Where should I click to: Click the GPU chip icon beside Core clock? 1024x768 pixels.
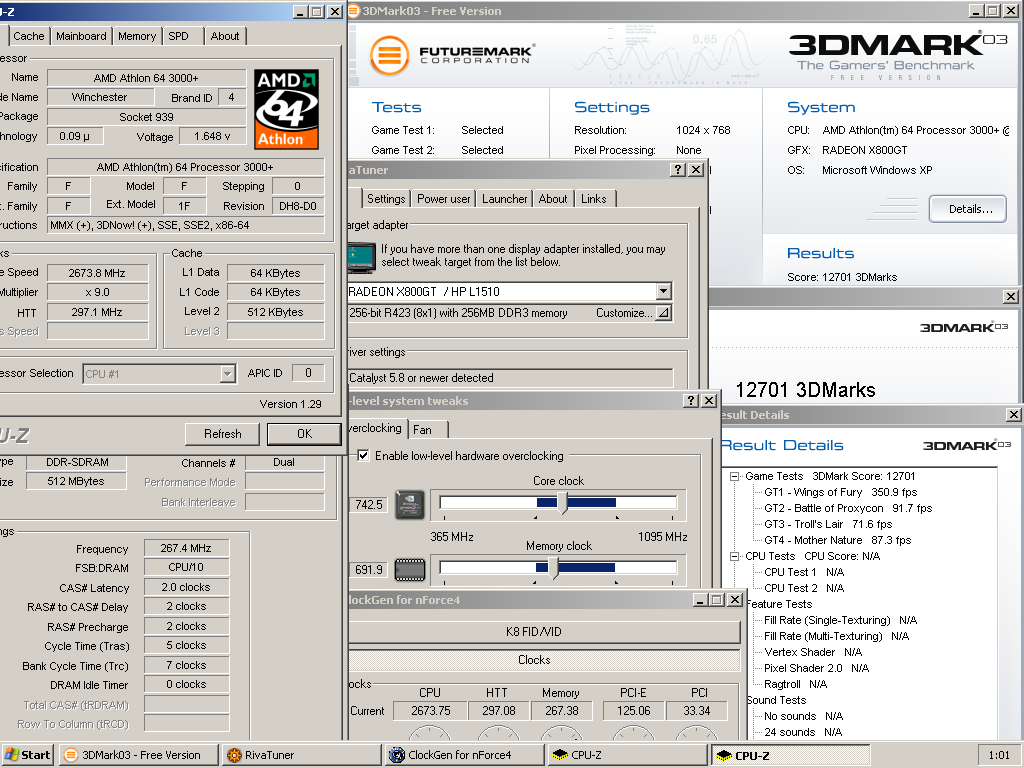[410, 505]
